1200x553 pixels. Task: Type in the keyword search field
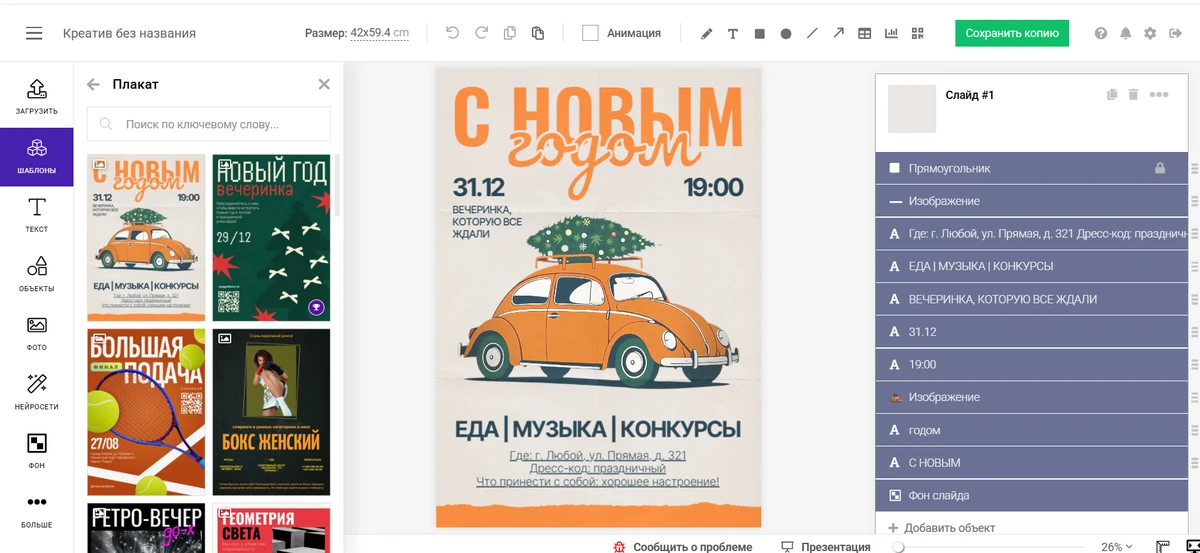tap(220, 125)
